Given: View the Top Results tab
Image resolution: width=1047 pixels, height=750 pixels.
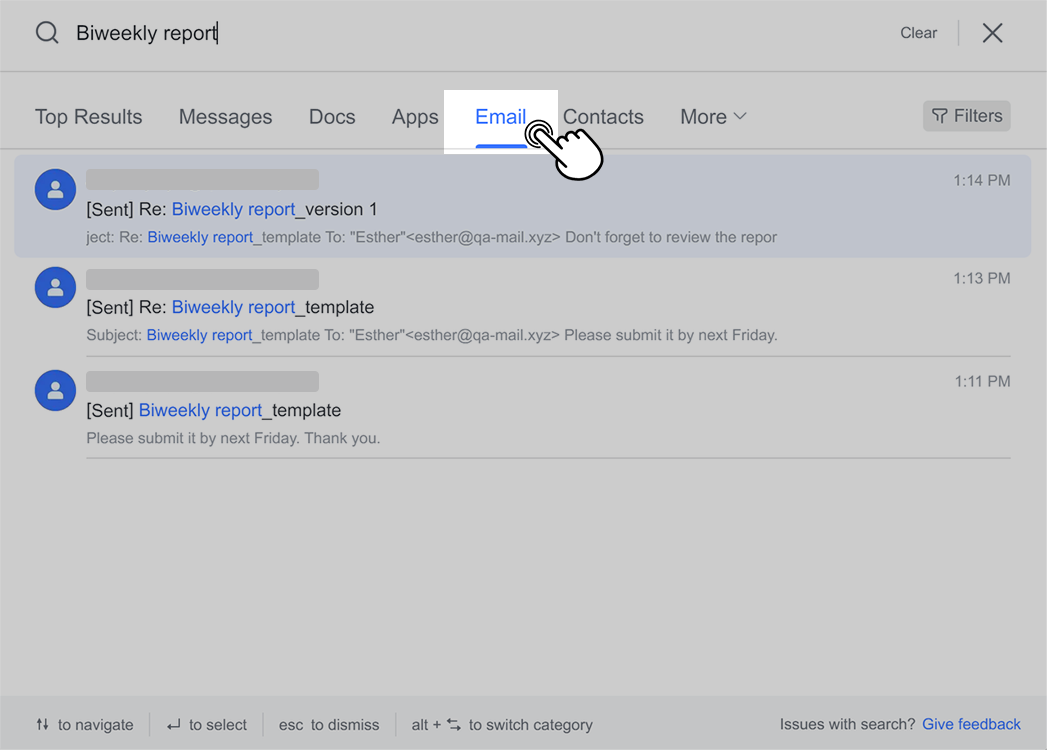Looking at the screenshot, I should [x=88, y=116].
